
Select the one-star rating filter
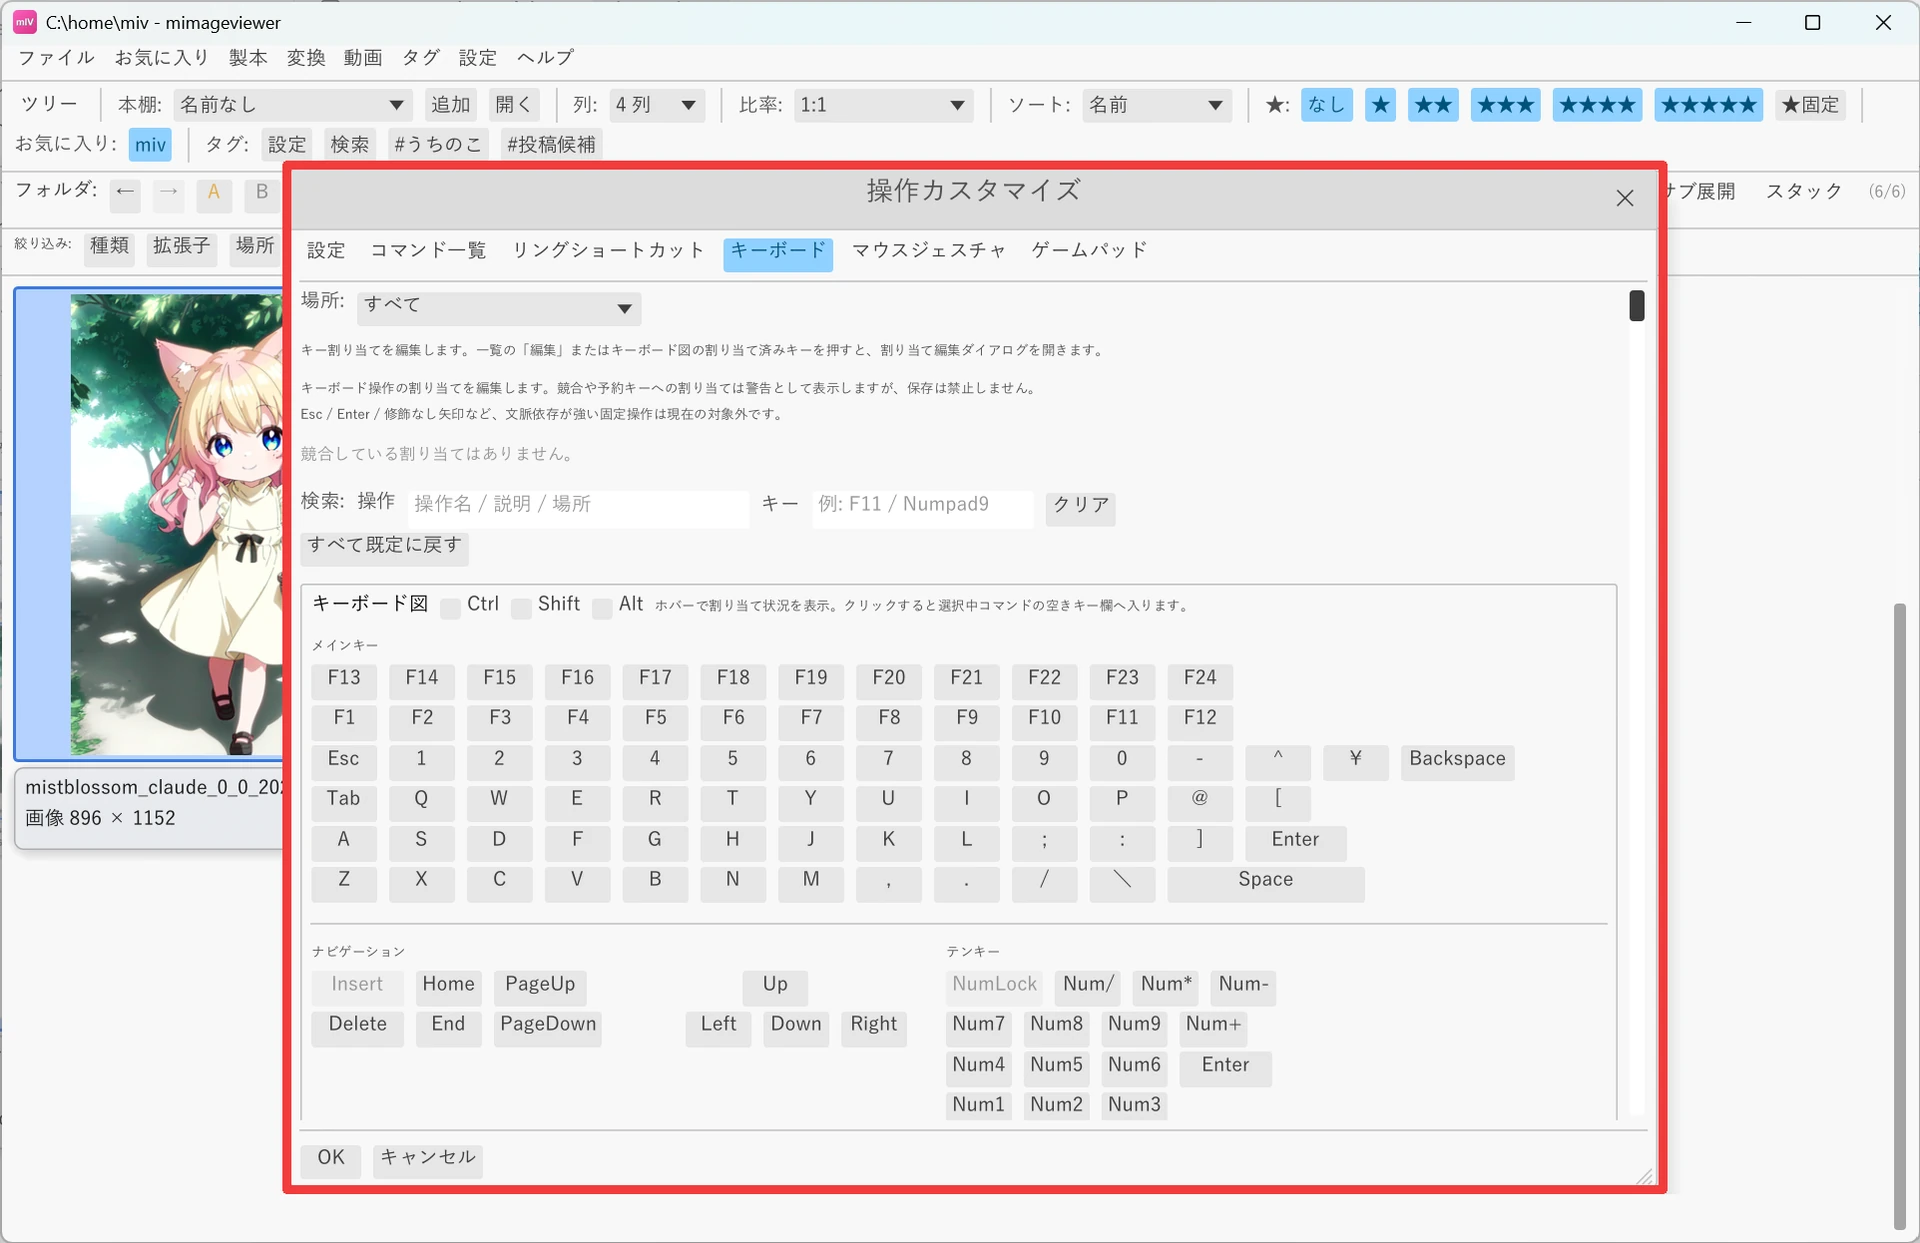tap(1380, 105)
